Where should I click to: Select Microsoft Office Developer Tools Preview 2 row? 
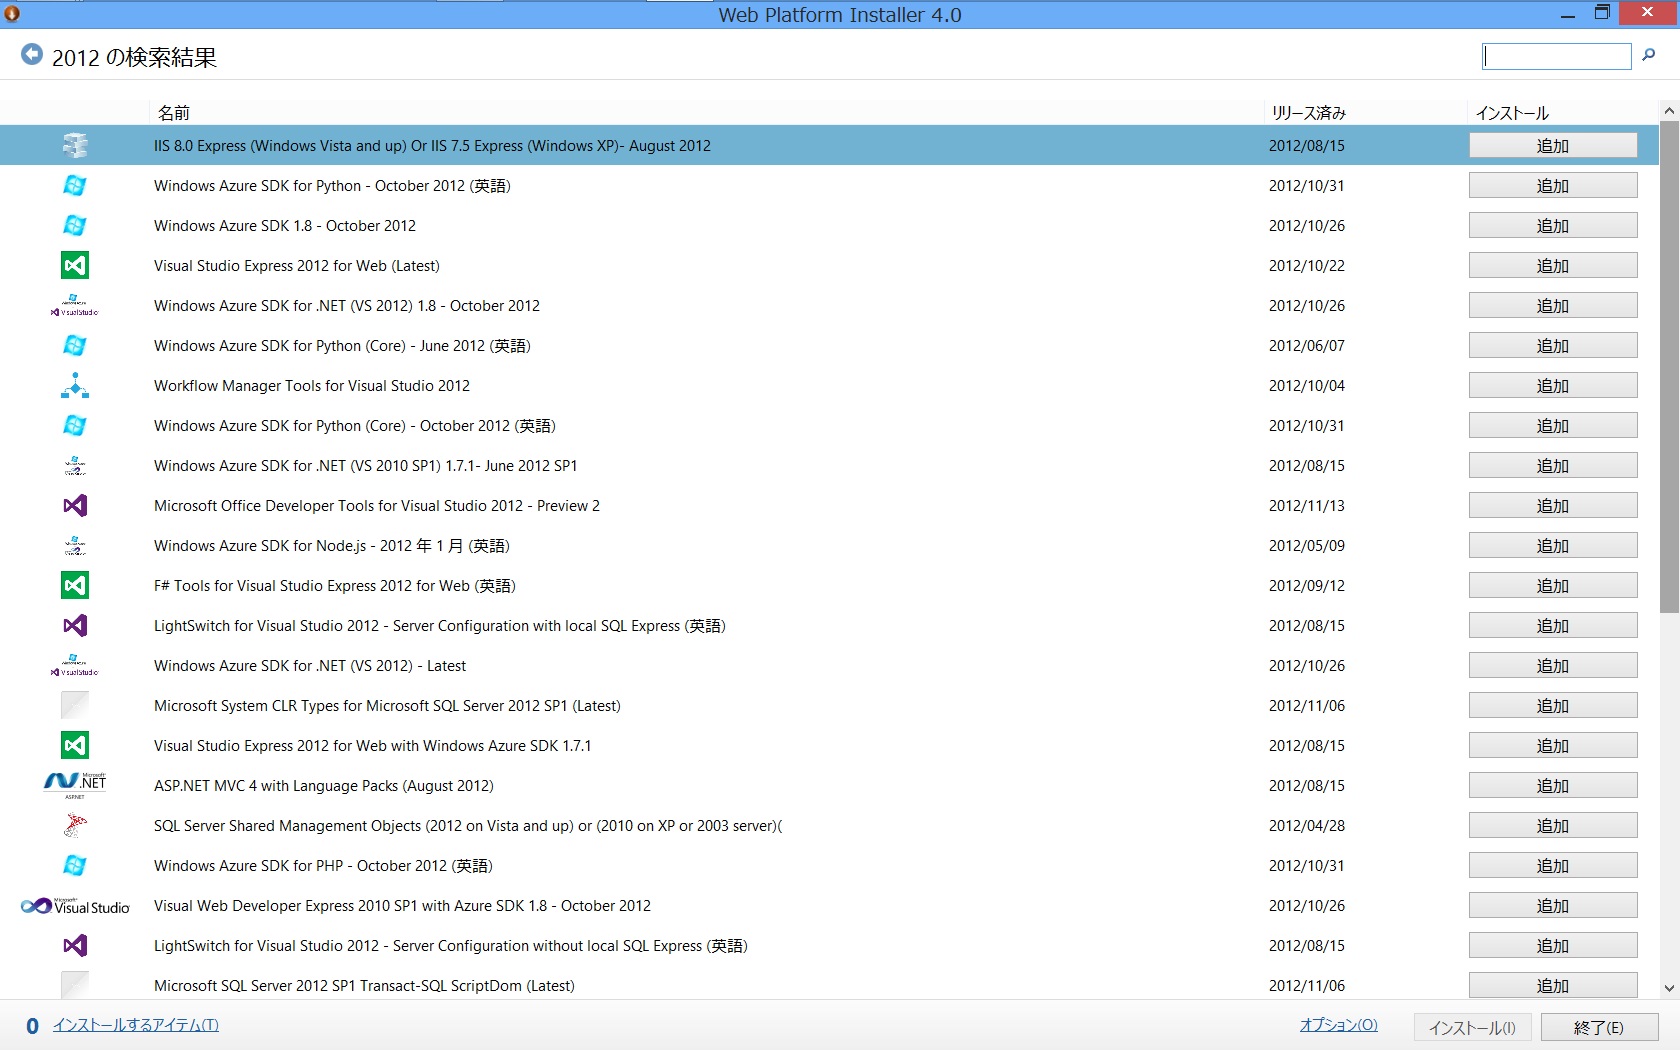(x=830, y=506)
